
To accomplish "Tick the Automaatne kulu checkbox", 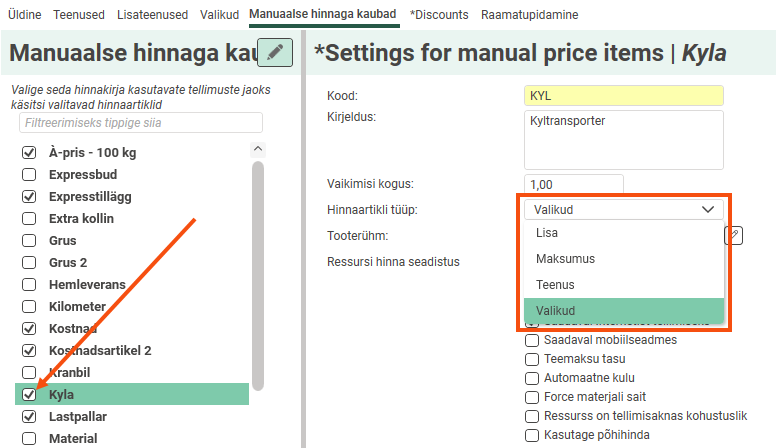I will pyautogui.click(x=532, y=378).
